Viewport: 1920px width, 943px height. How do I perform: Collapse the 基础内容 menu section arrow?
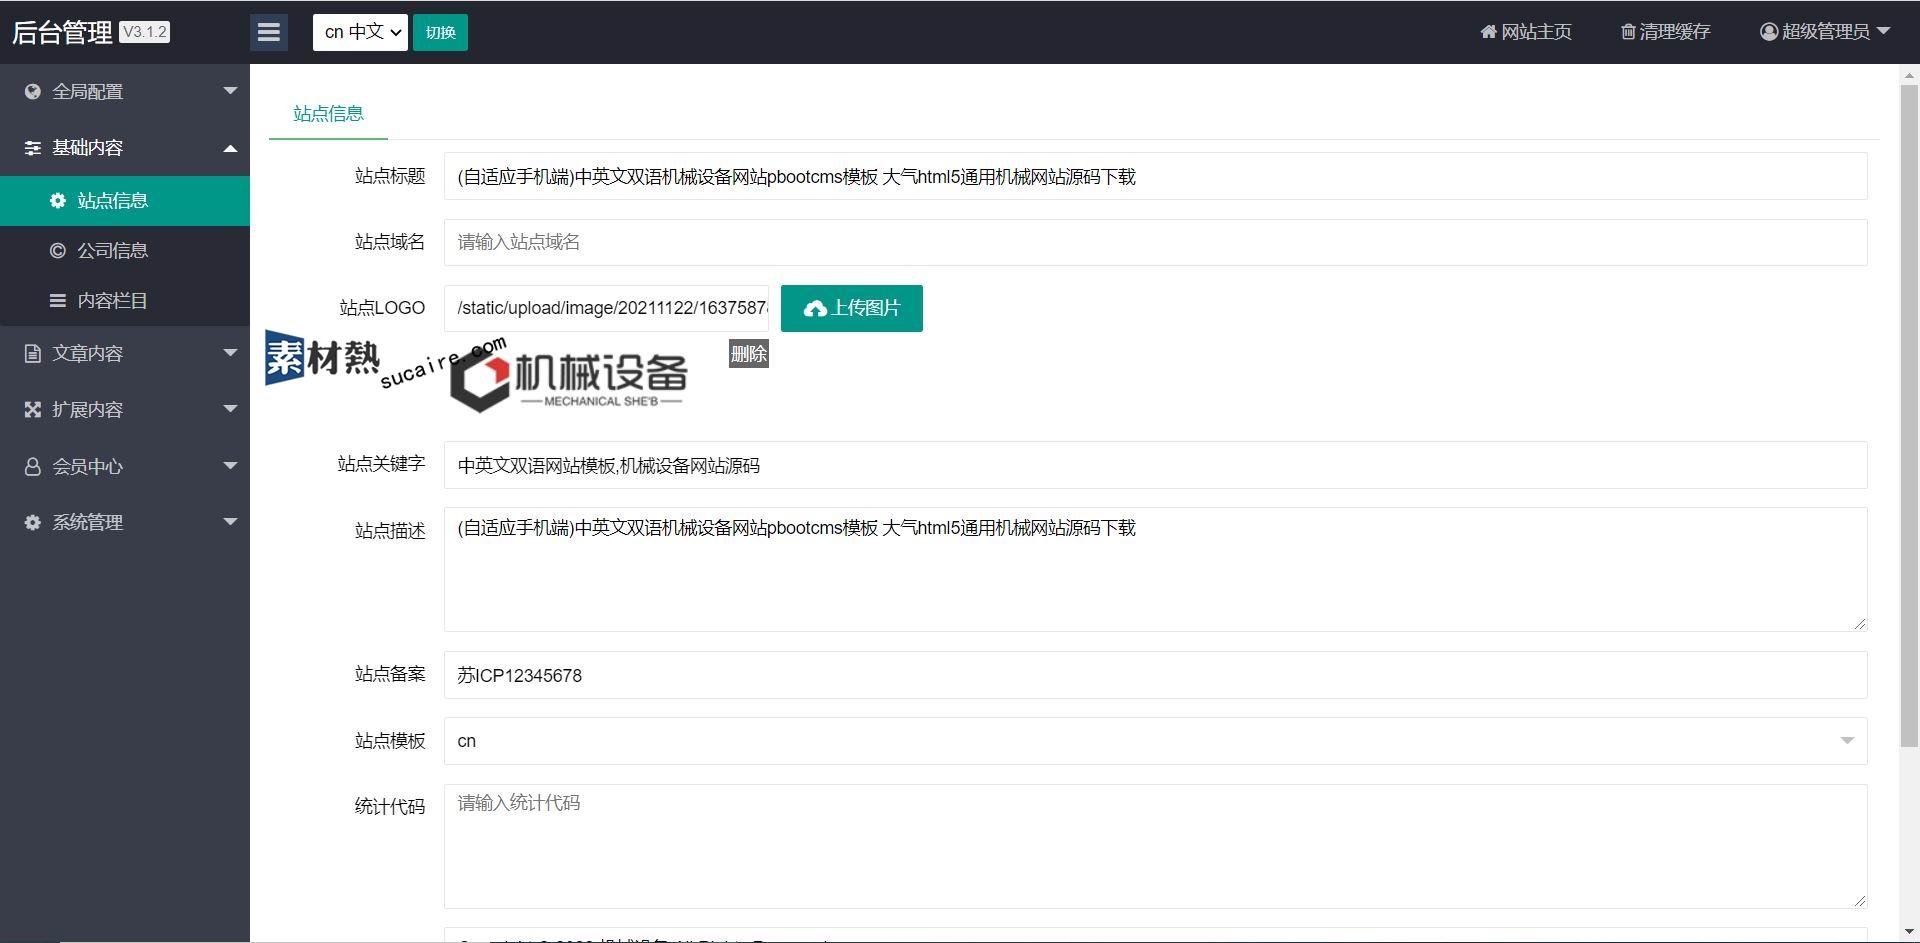pyautogui.click(x=230, y=148)
